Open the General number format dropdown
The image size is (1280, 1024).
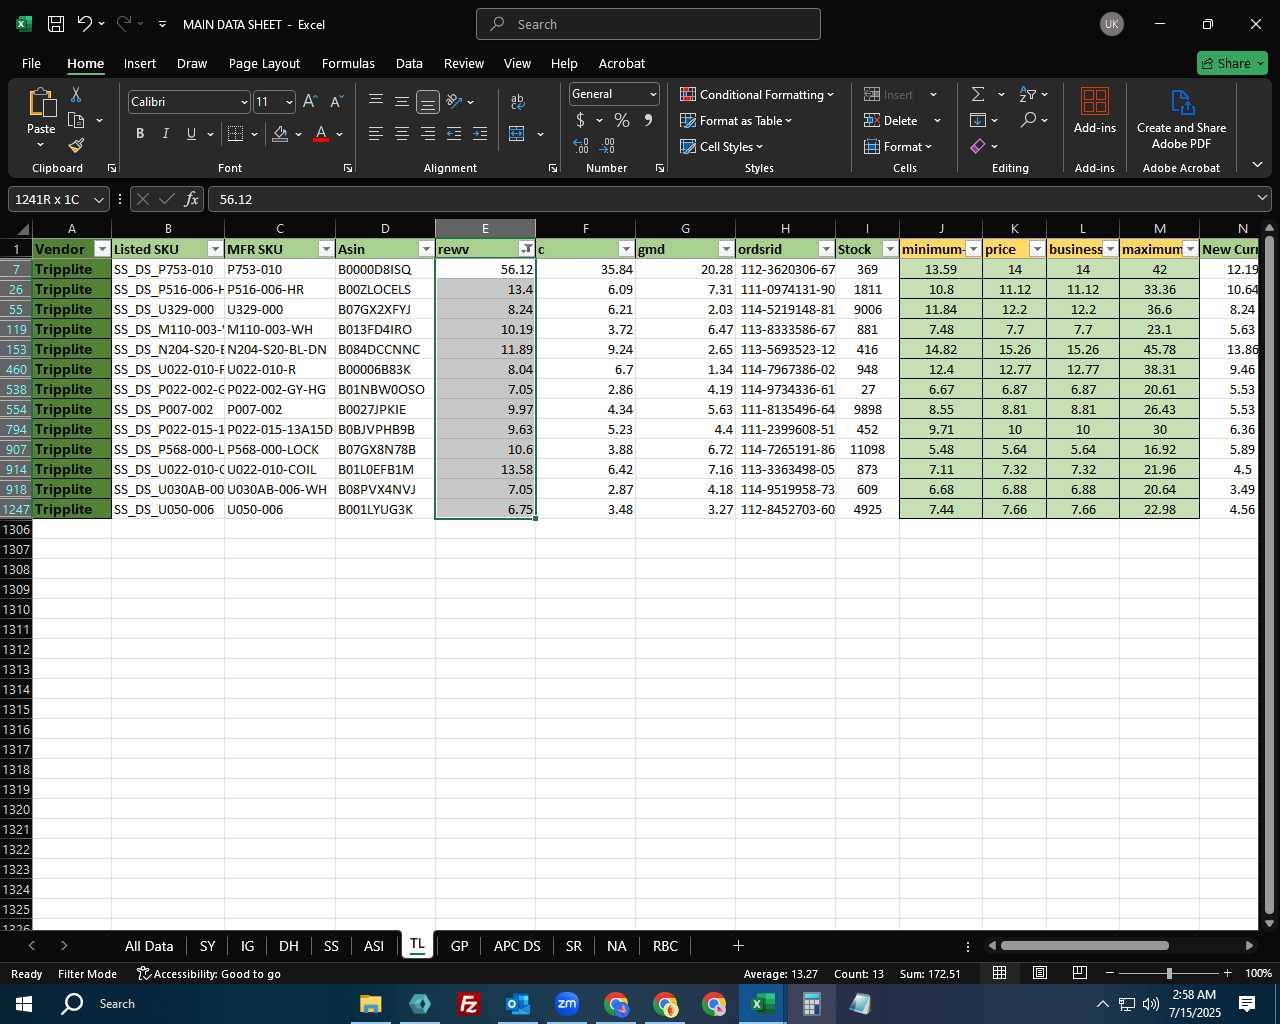coord(653,94)
